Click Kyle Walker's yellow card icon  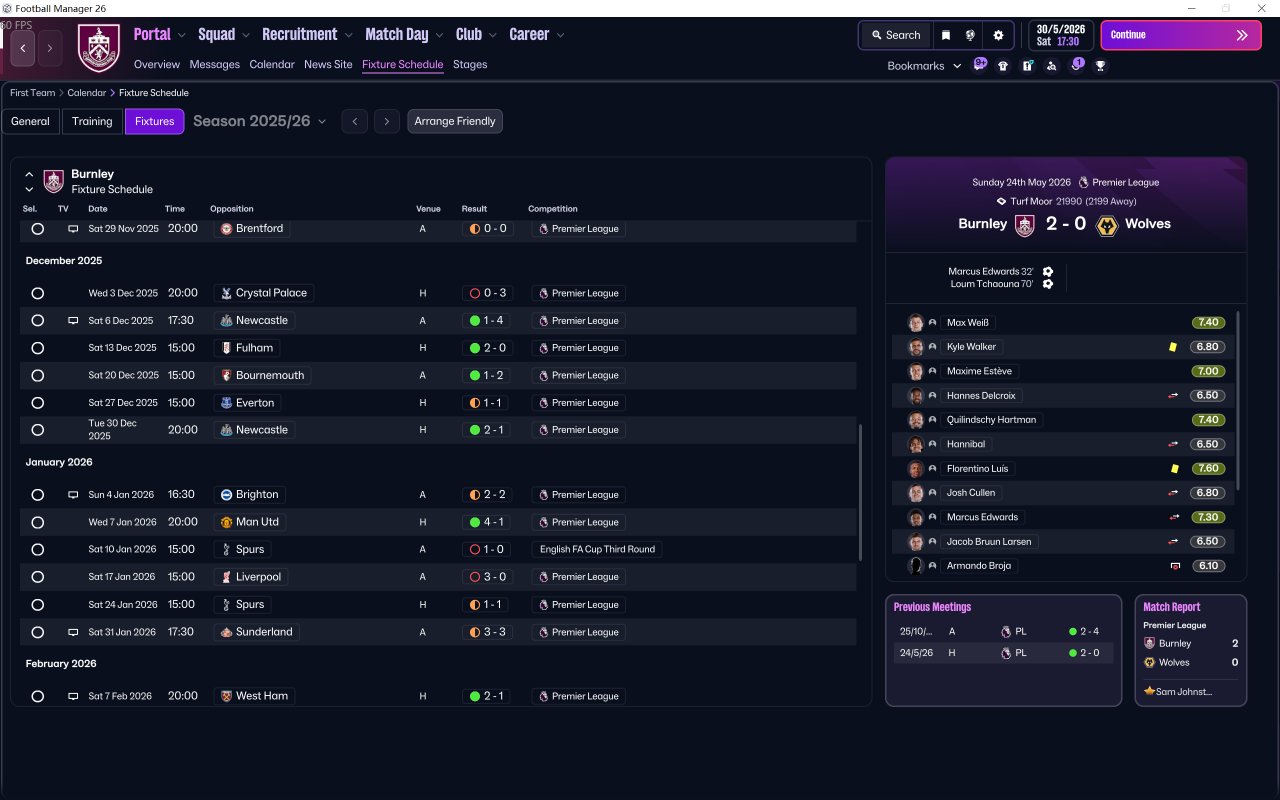click(x=1173, y=347)
